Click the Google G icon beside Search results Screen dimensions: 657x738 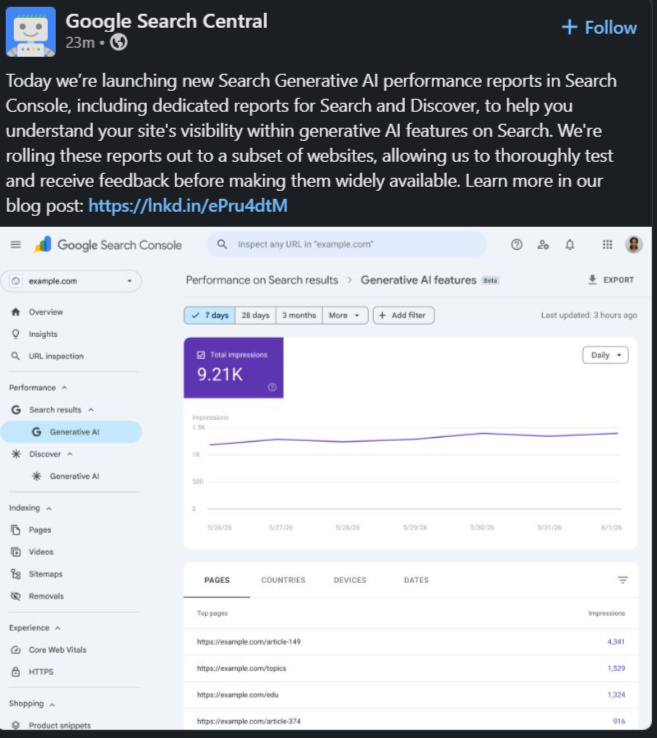pyautogui.click(x=16, y=409)
